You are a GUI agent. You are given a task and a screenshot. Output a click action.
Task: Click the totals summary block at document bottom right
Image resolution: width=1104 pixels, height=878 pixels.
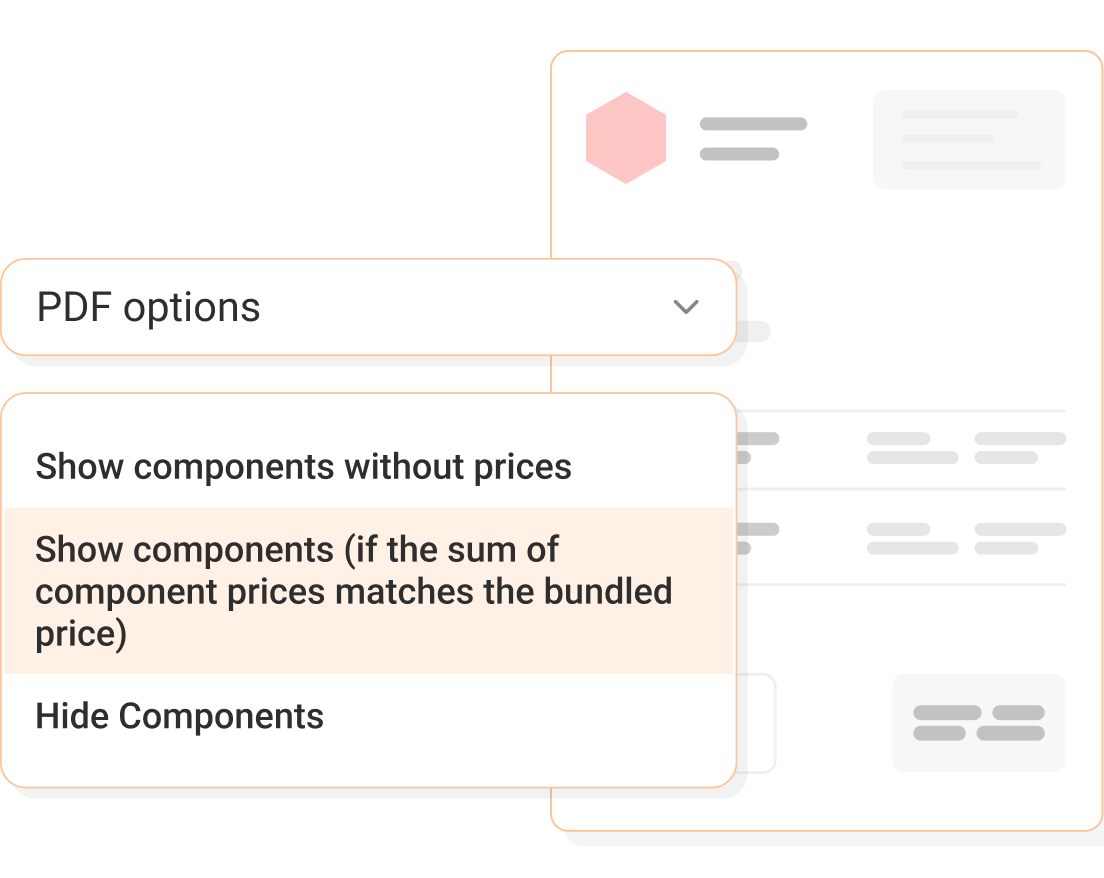point(978,722)
